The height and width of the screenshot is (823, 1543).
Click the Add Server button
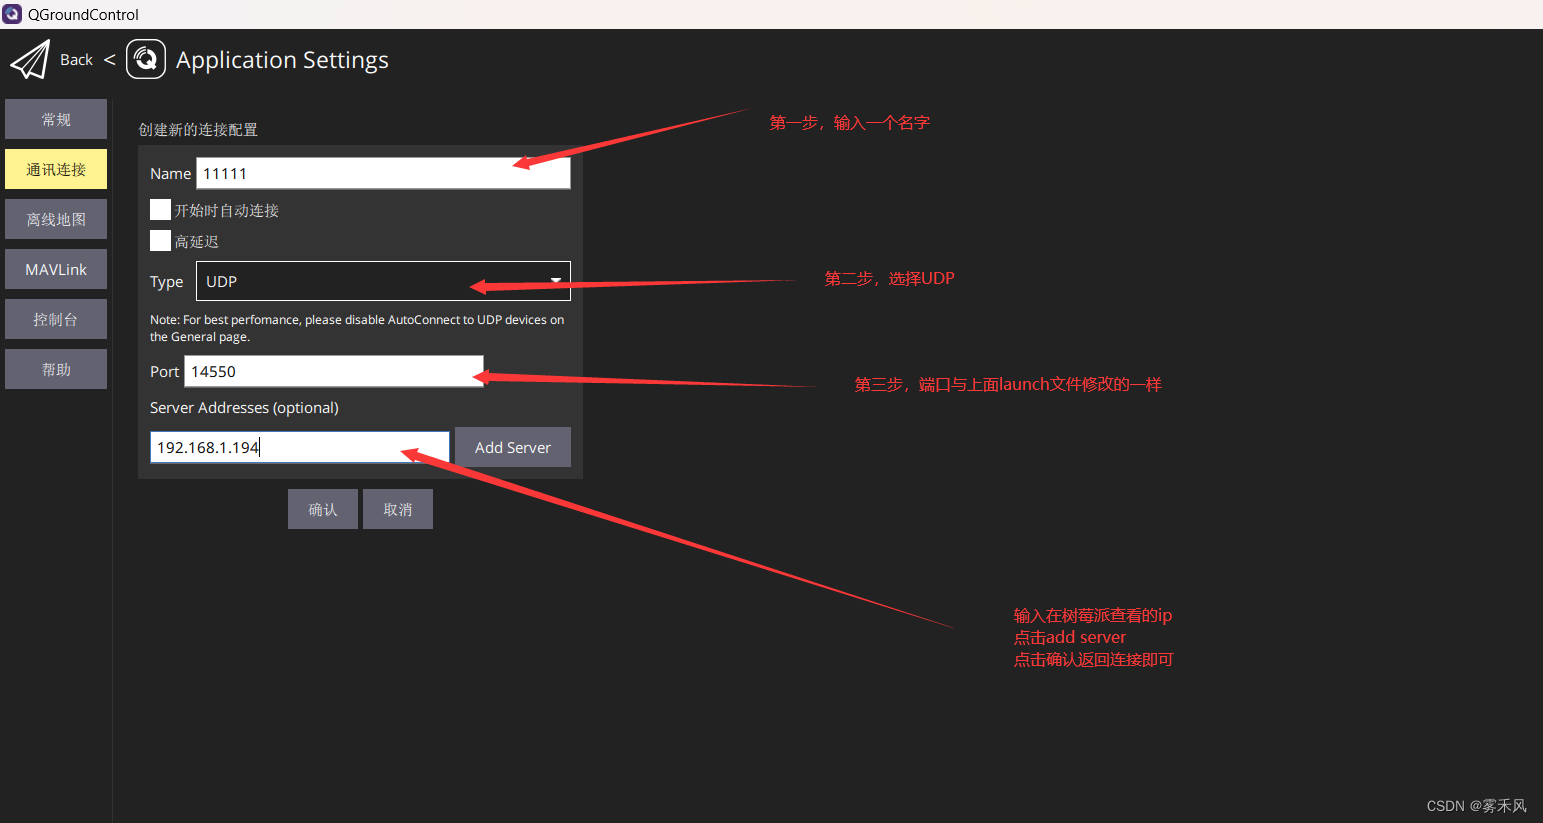(513, 447)
